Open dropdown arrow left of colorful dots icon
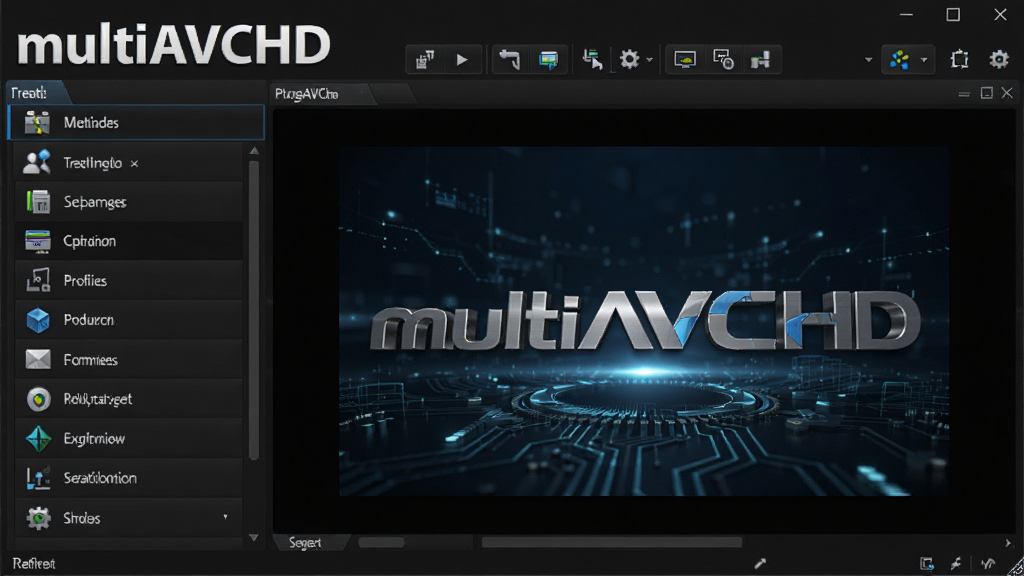 coord(868,60)
